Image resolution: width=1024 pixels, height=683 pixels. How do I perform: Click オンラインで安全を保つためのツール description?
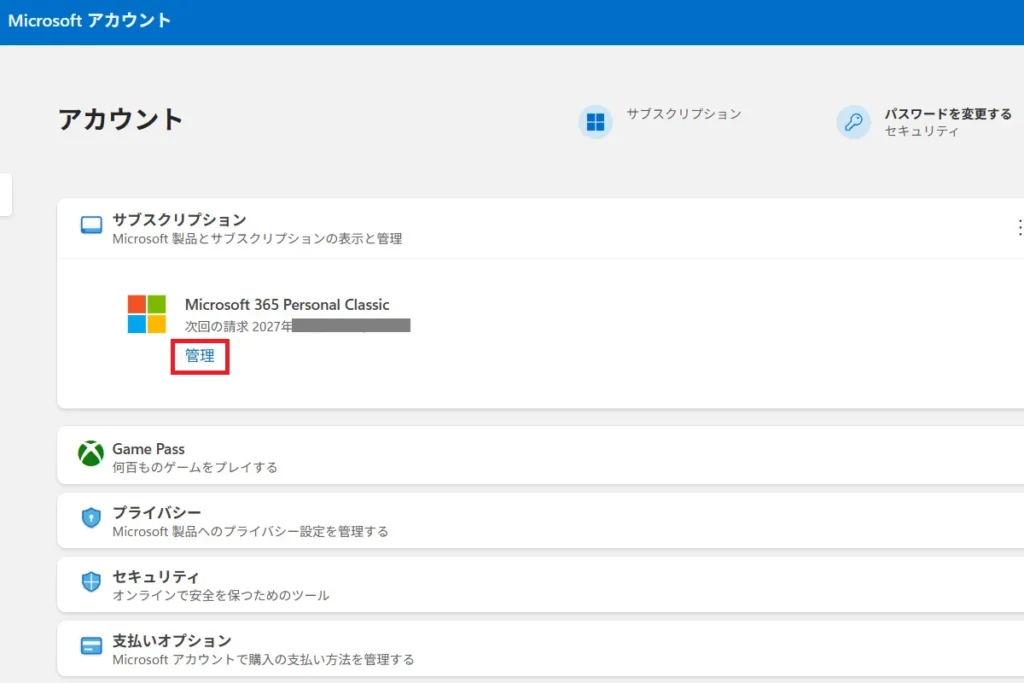coord(221,596)
